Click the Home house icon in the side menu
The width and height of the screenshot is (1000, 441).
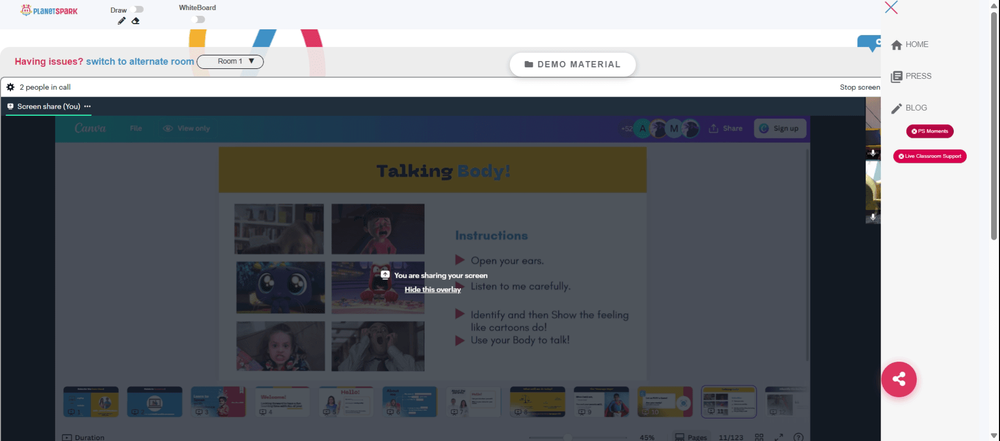tap(897, 45)
